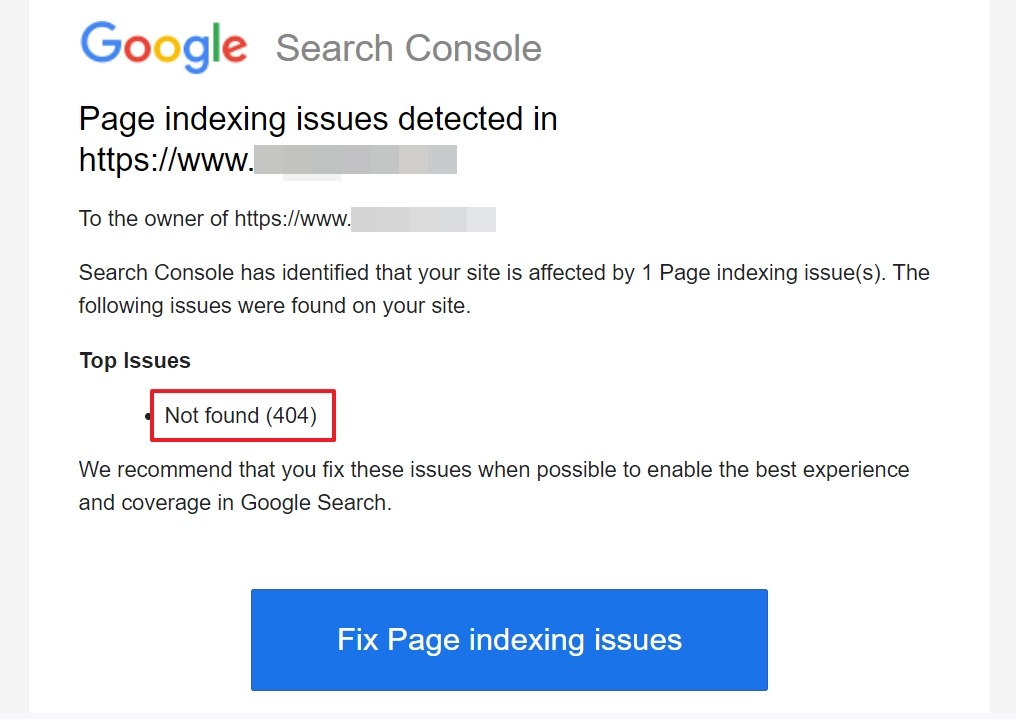
Task: Open the 'Not found (404)' issue link
Action: [242, 416]
